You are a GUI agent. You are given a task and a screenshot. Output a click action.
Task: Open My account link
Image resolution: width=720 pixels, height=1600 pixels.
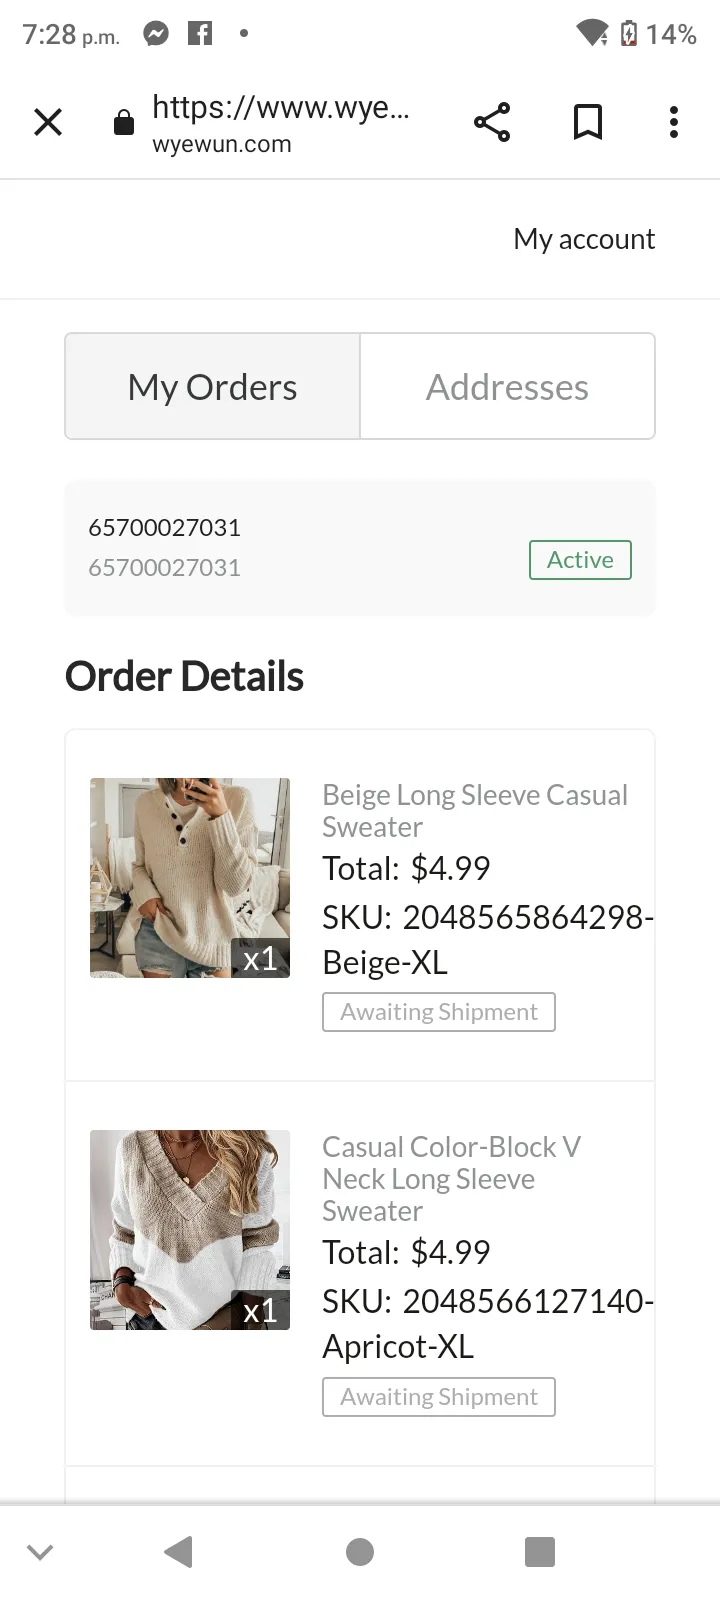pyautogui.click(x=584, y=239)
